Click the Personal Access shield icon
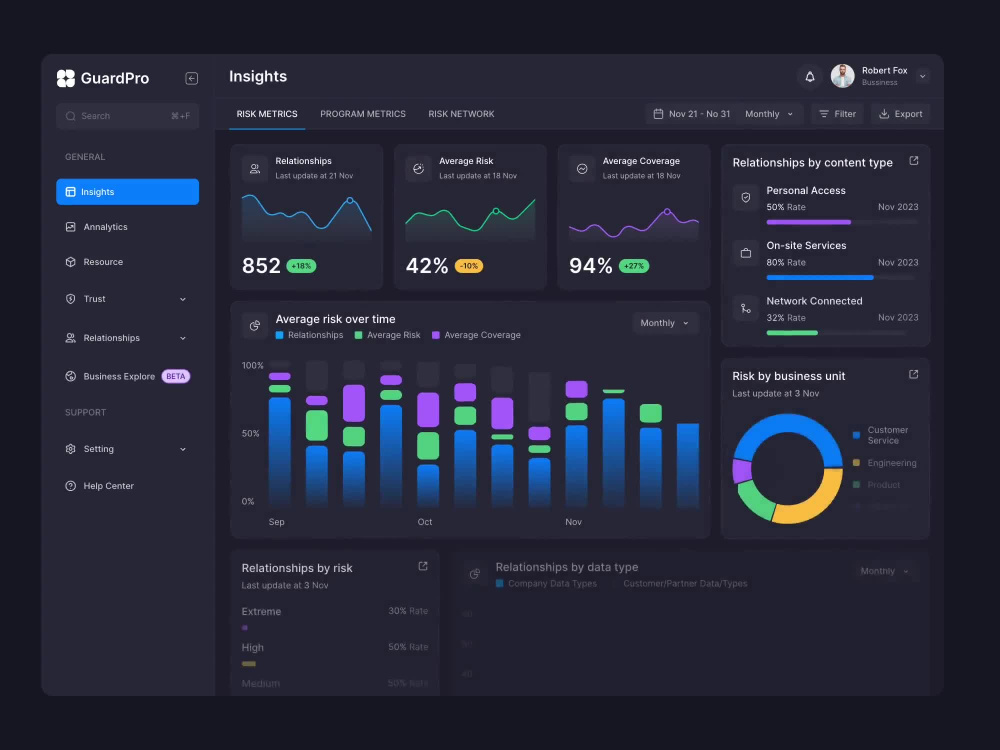This screenshot has width=1000, height=750. [746, 198]
